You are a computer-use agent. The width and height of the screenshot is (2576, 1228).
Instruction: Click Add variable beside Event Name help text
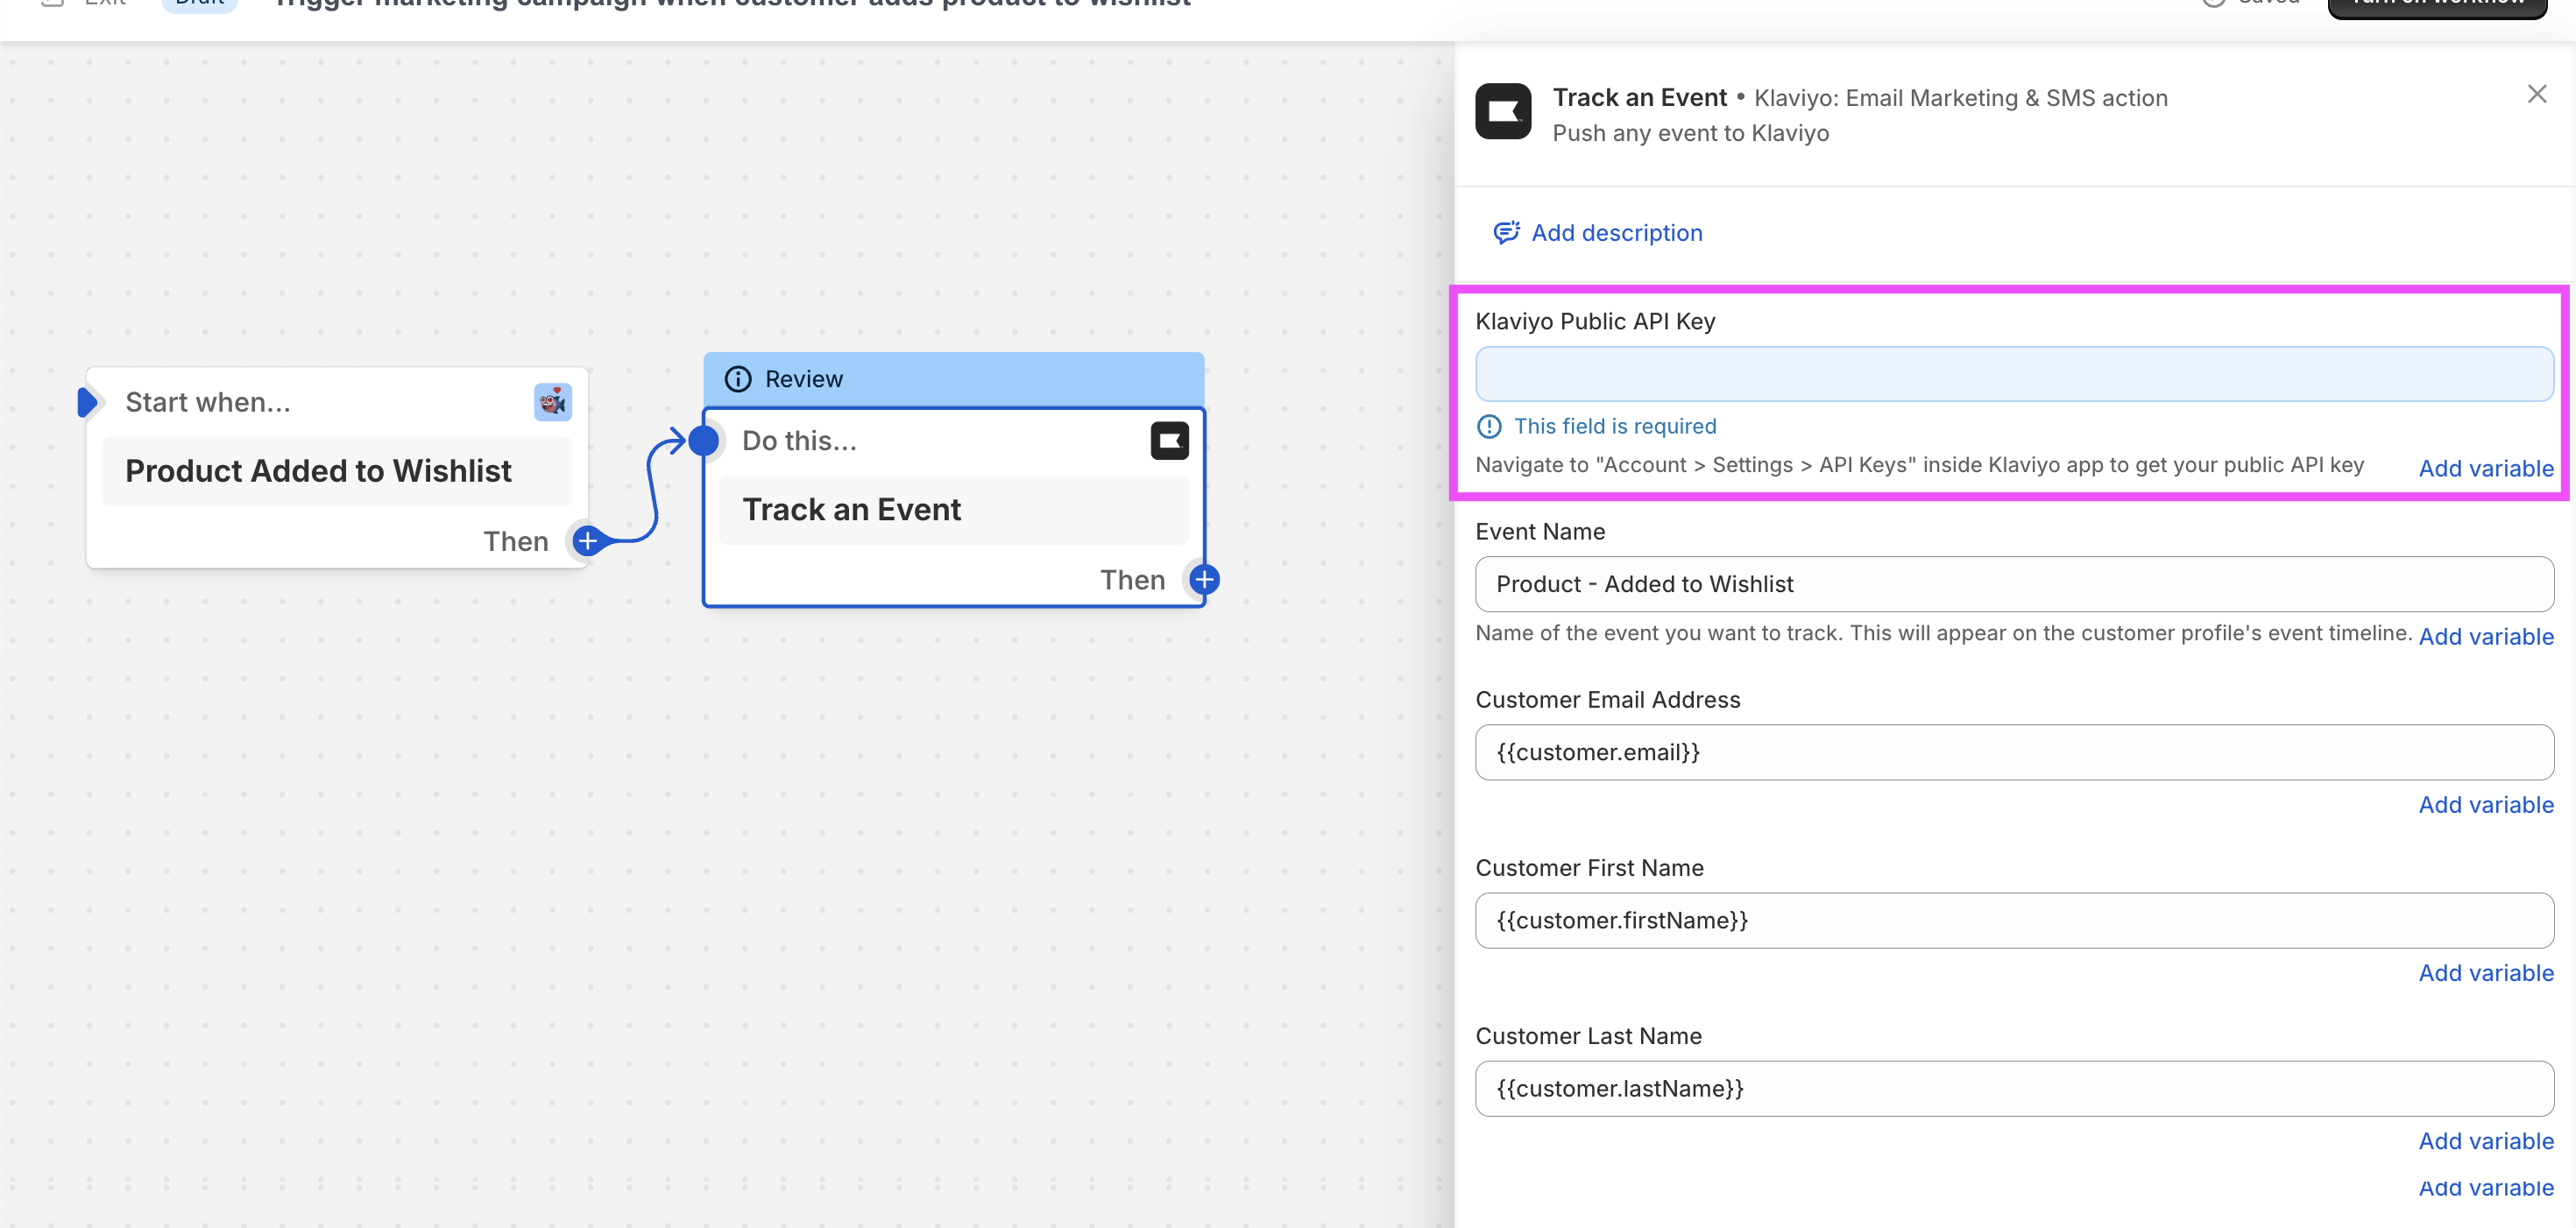pos(2485,636)
